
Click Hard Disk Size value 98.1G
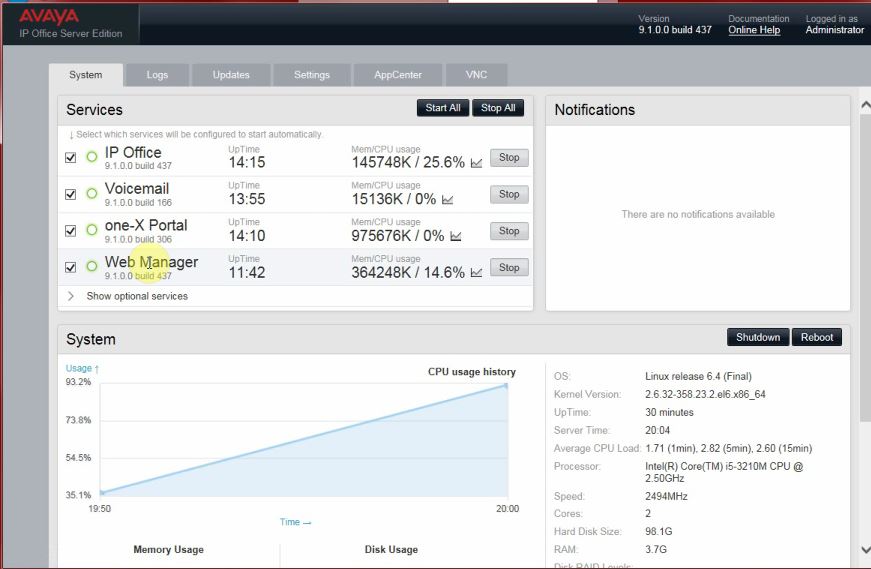[x=658, y=531]
